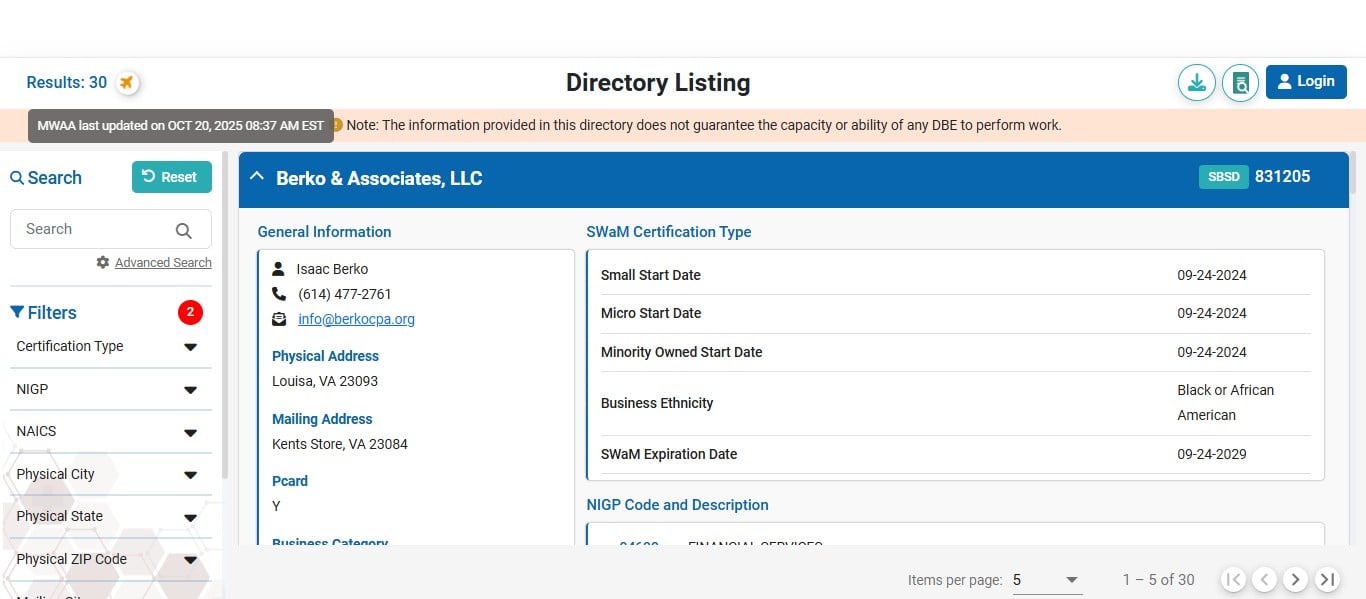The width and height of the screenshot is (1366, 599).
Task: Click the left sidebar scrollbar
Action: pyautogui.click(x=225, y=315)
